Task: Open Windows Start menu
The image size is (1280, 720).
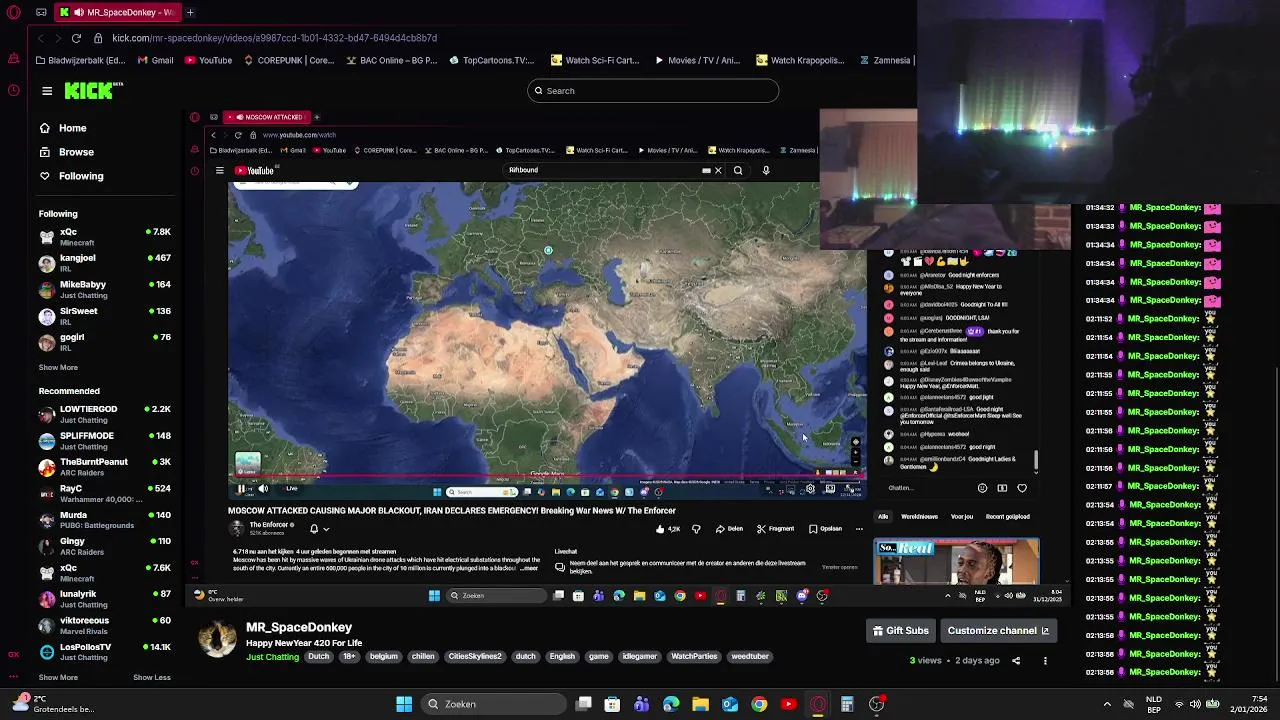Action: [404, 704]
